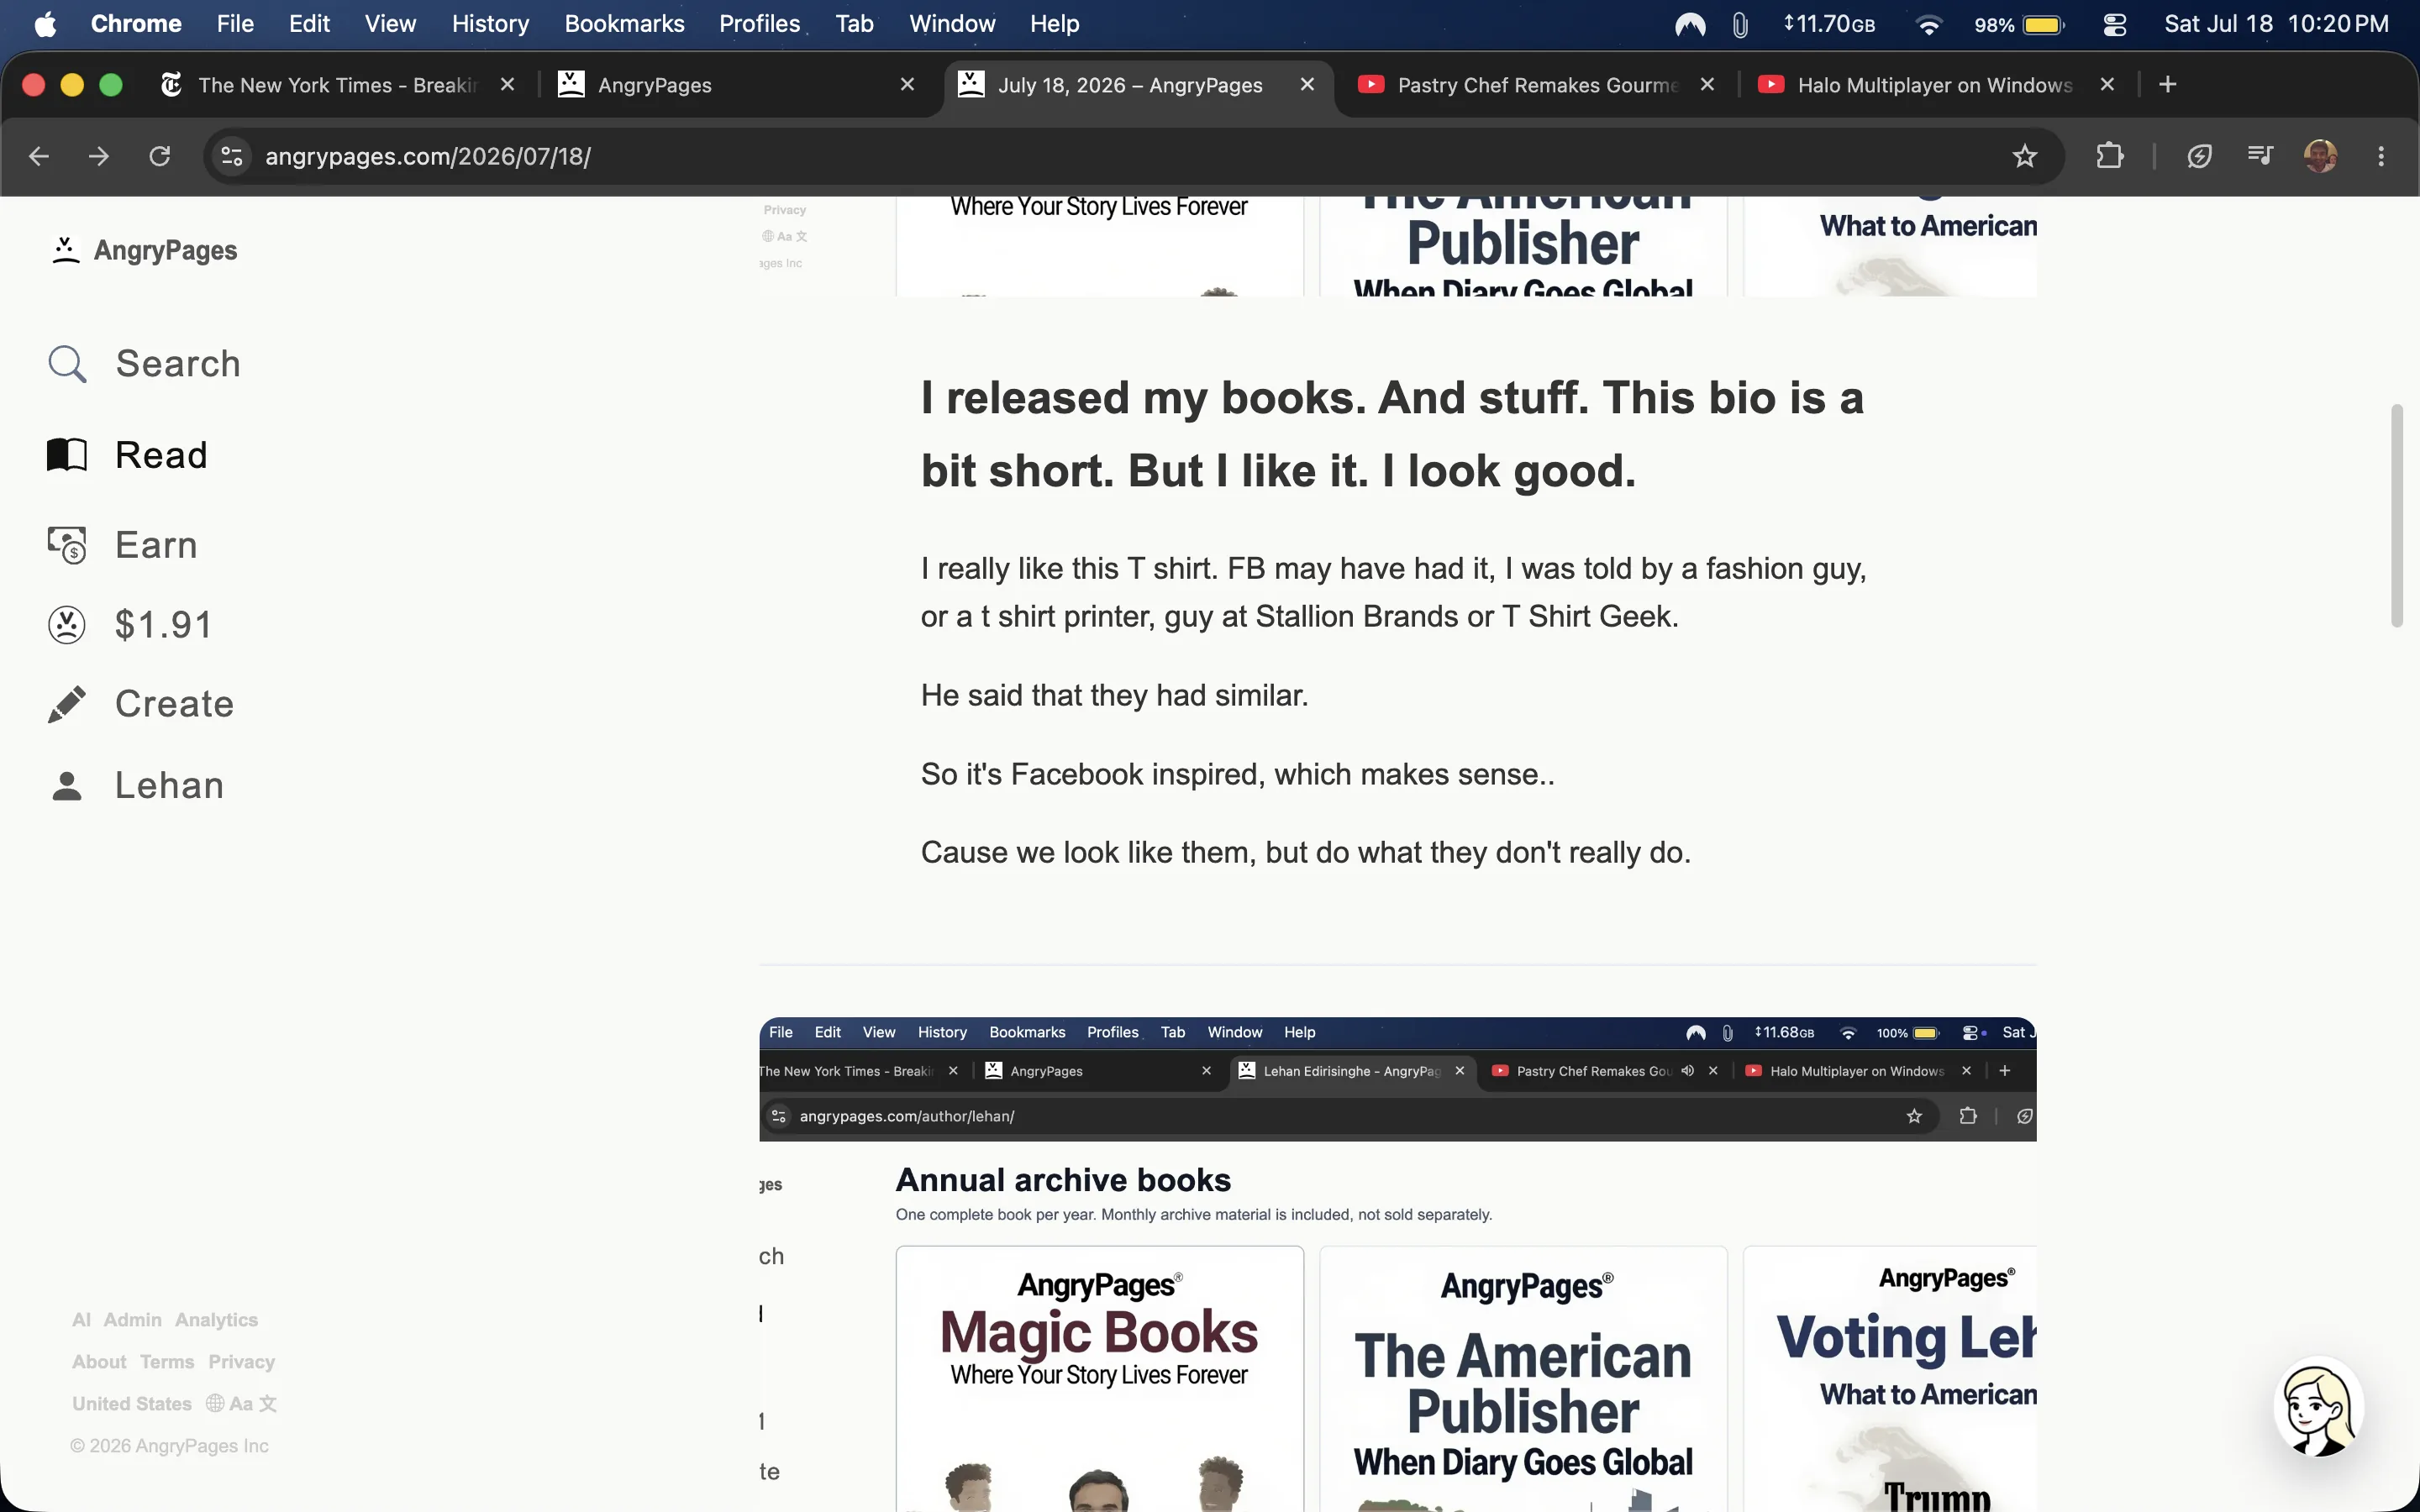Open Lehan profile in sidebar

tap(136, 785)
